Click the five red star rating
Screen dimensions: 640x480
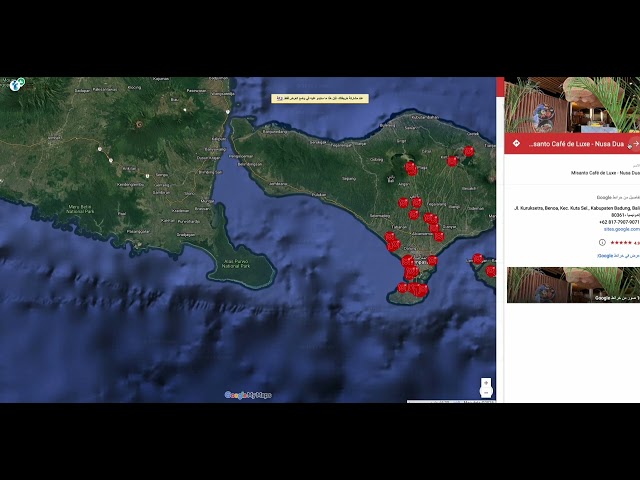tap(621, 242)
